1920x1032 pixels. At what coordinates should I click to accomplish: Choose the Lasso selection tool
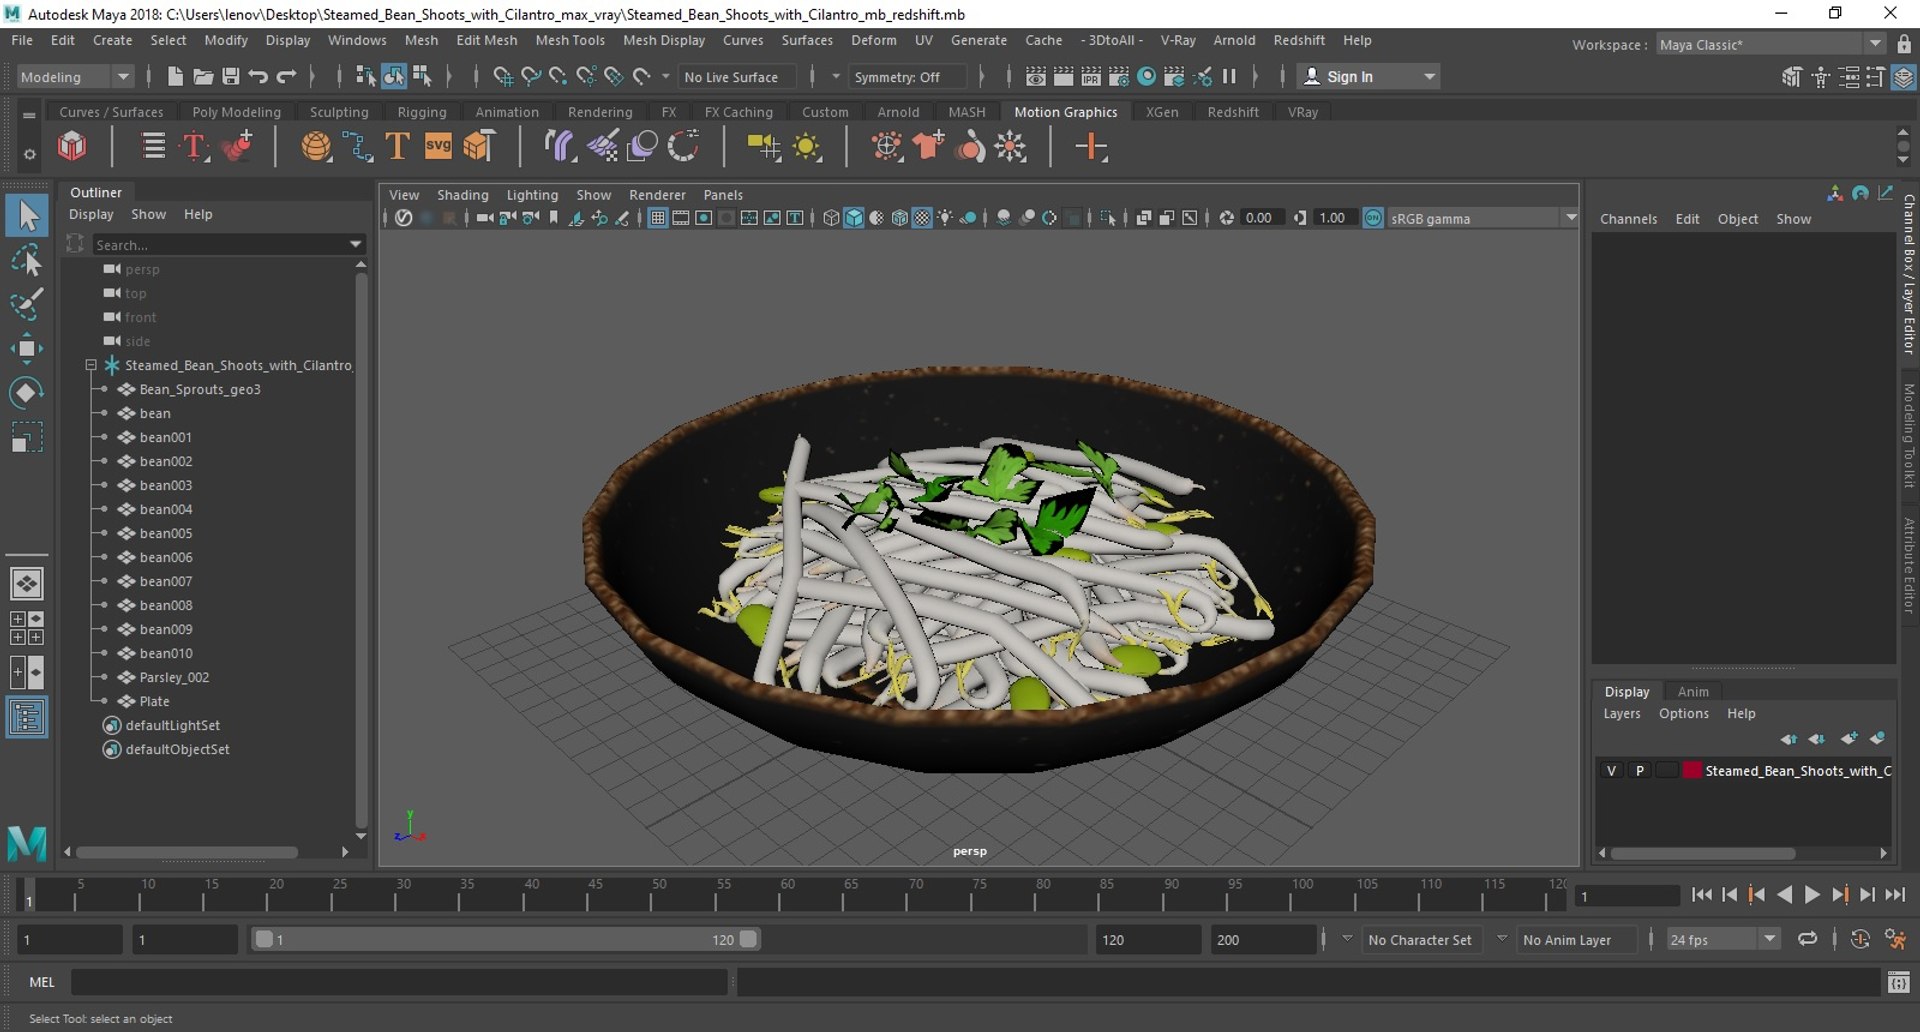27,260
